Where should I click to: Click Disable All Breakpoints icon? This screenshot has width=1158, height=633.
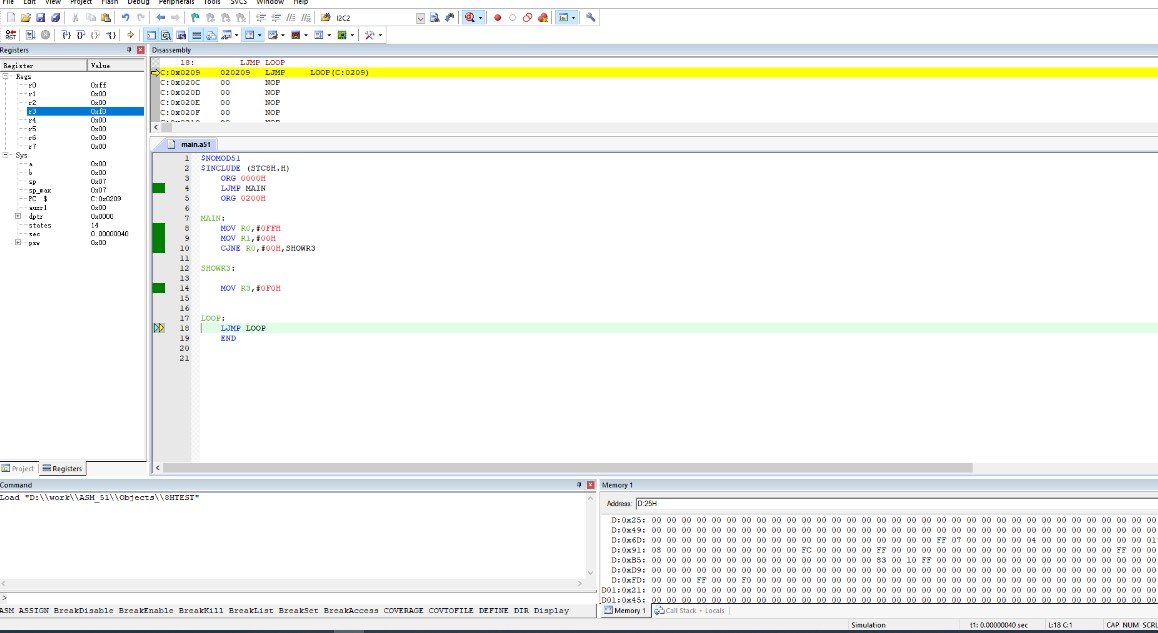tap(527, 18)
